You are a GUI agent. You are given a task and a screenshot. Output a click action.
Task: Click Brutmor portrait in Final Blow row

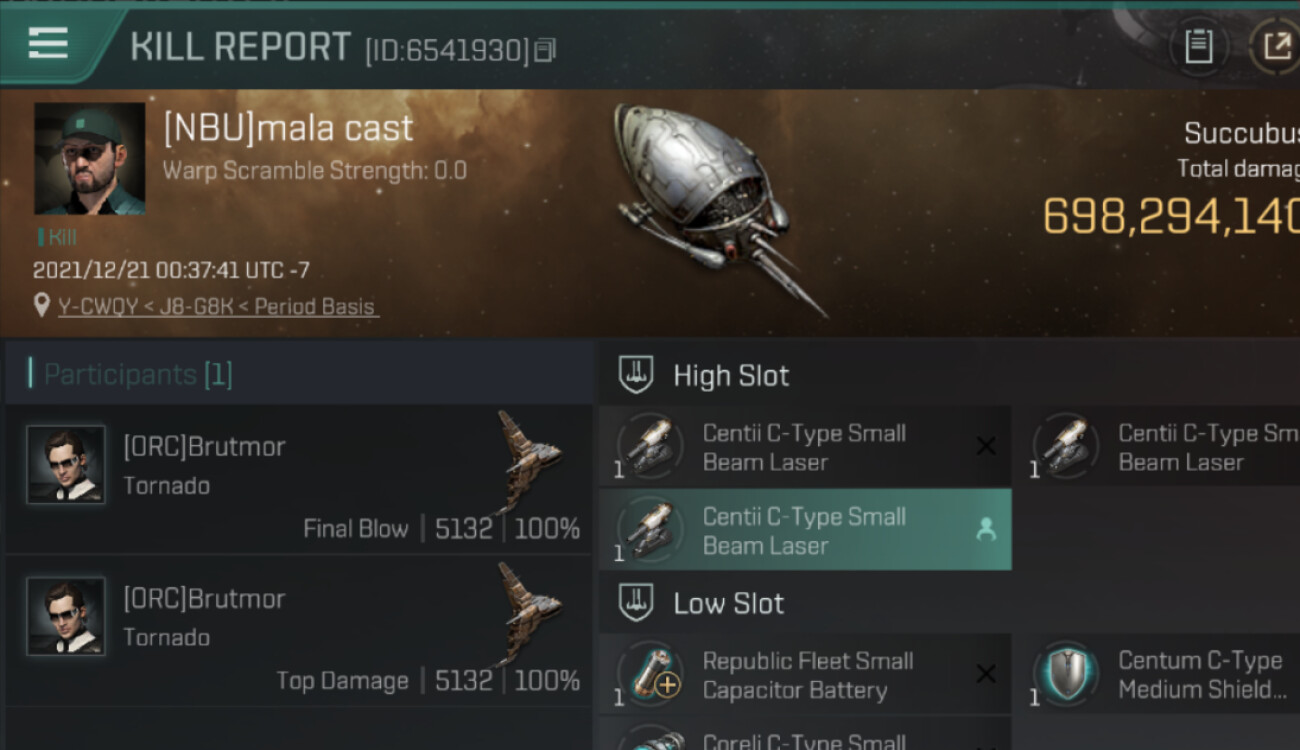tap(66, 464)
